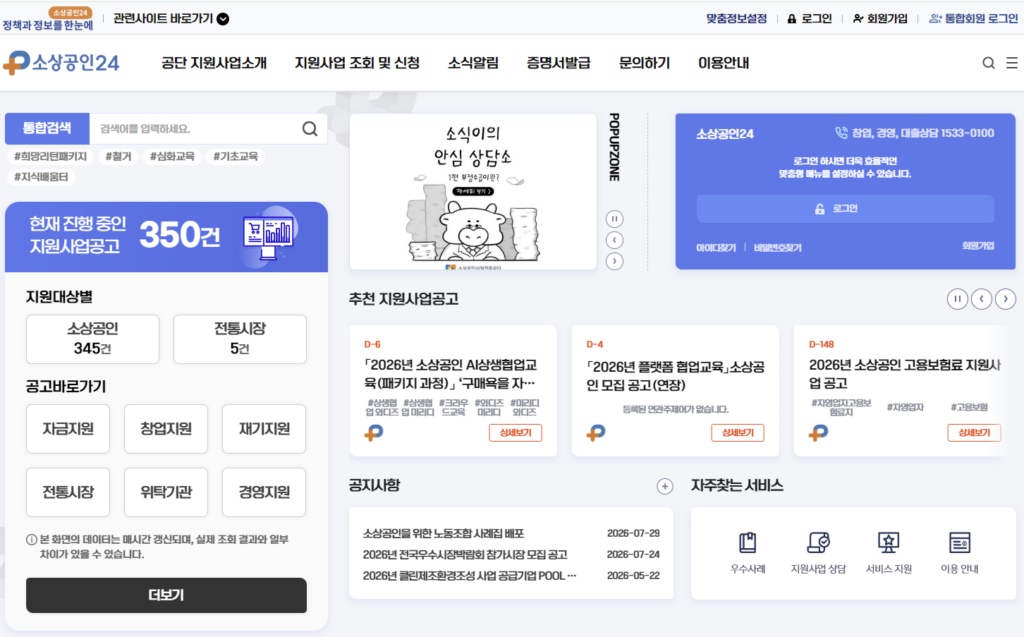
Task: Open the 소식이의 안심 상담소 banner
Action: pyautogui.click(x=473, y=191)
